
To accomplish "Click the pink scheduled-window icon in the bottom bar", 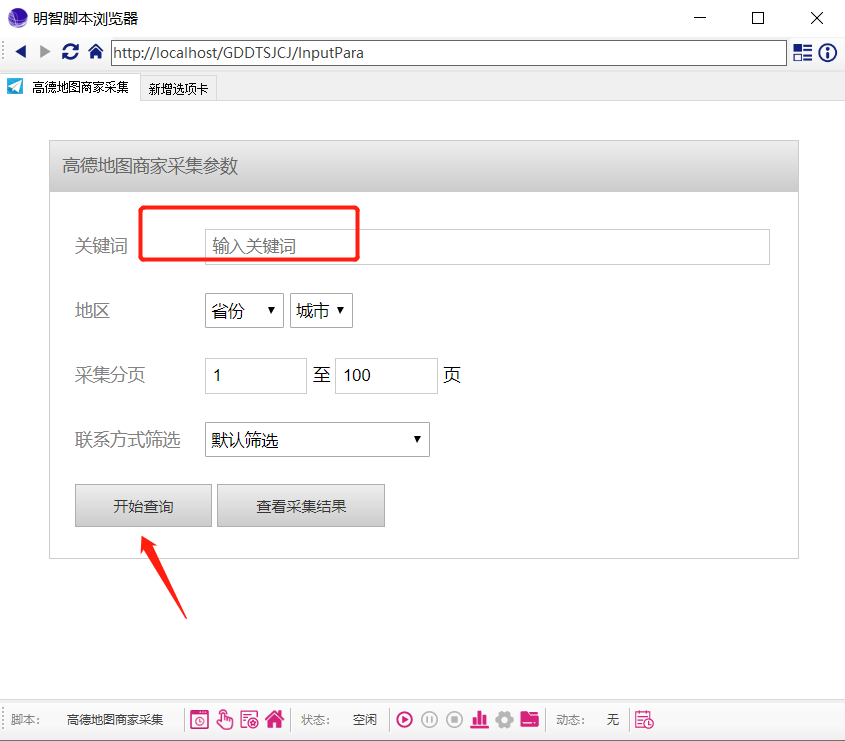I will coord(199,719).
